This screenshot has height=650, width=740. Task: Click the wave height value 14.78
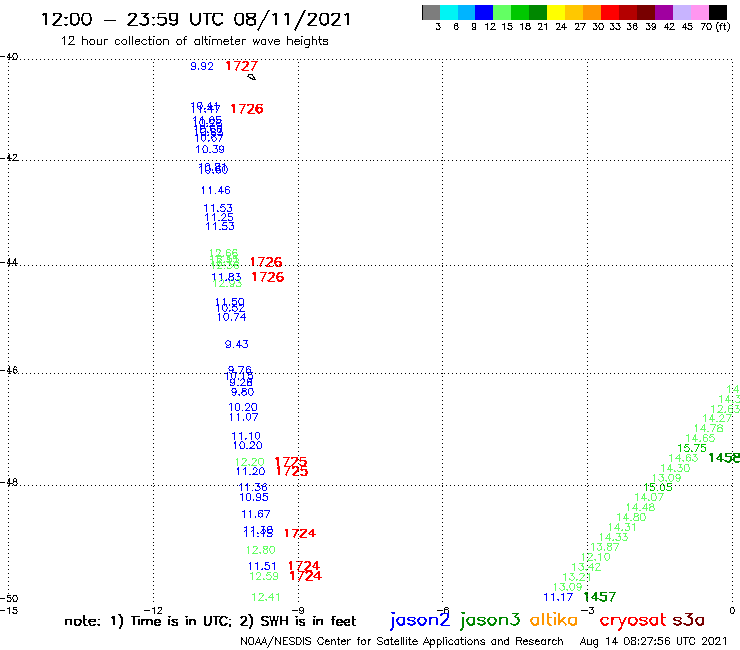pyautogui.click(x=708, y=428)
